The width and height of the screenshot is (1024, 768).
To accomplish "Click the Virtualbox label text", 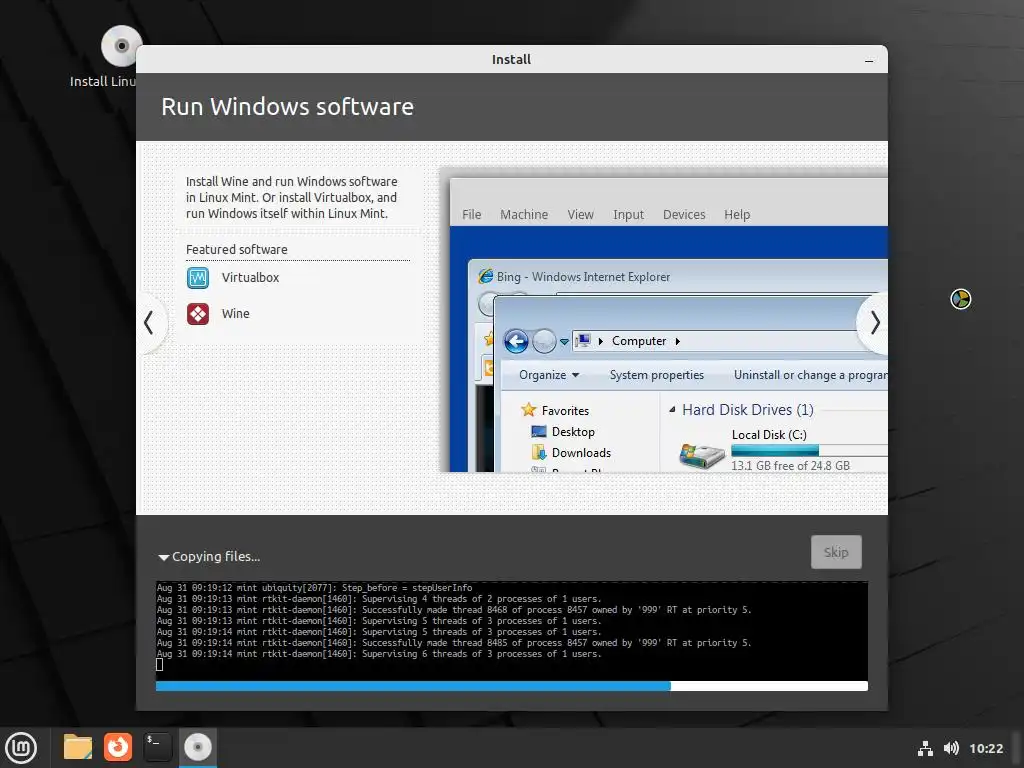I will (250, 278).
